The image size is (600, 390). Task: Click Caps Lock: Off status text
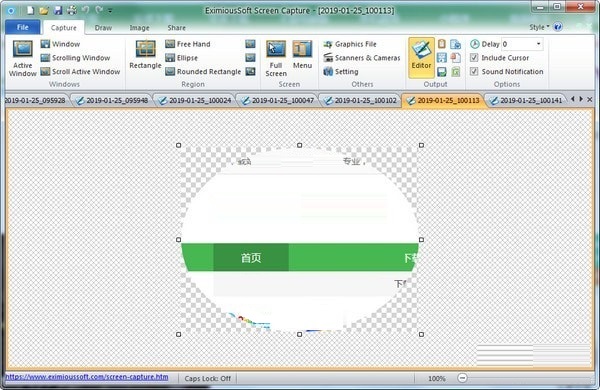tap(208, 379)
